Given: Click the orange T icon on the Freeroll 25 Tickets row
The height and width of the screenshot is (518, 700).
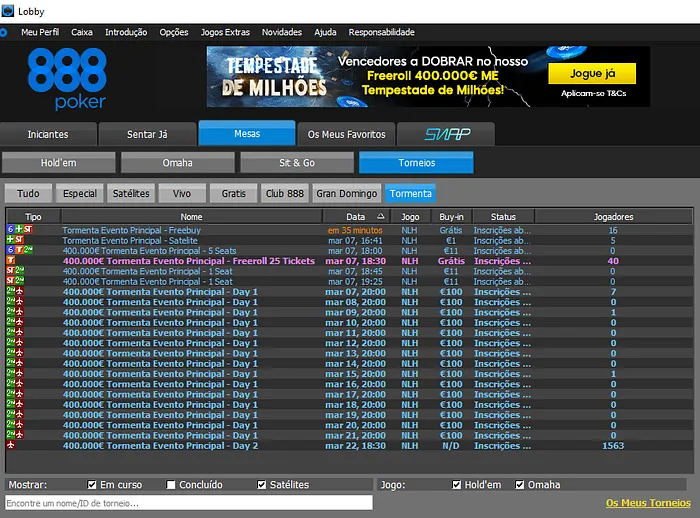Looking at the screenshot, I should tap(10, 260).
